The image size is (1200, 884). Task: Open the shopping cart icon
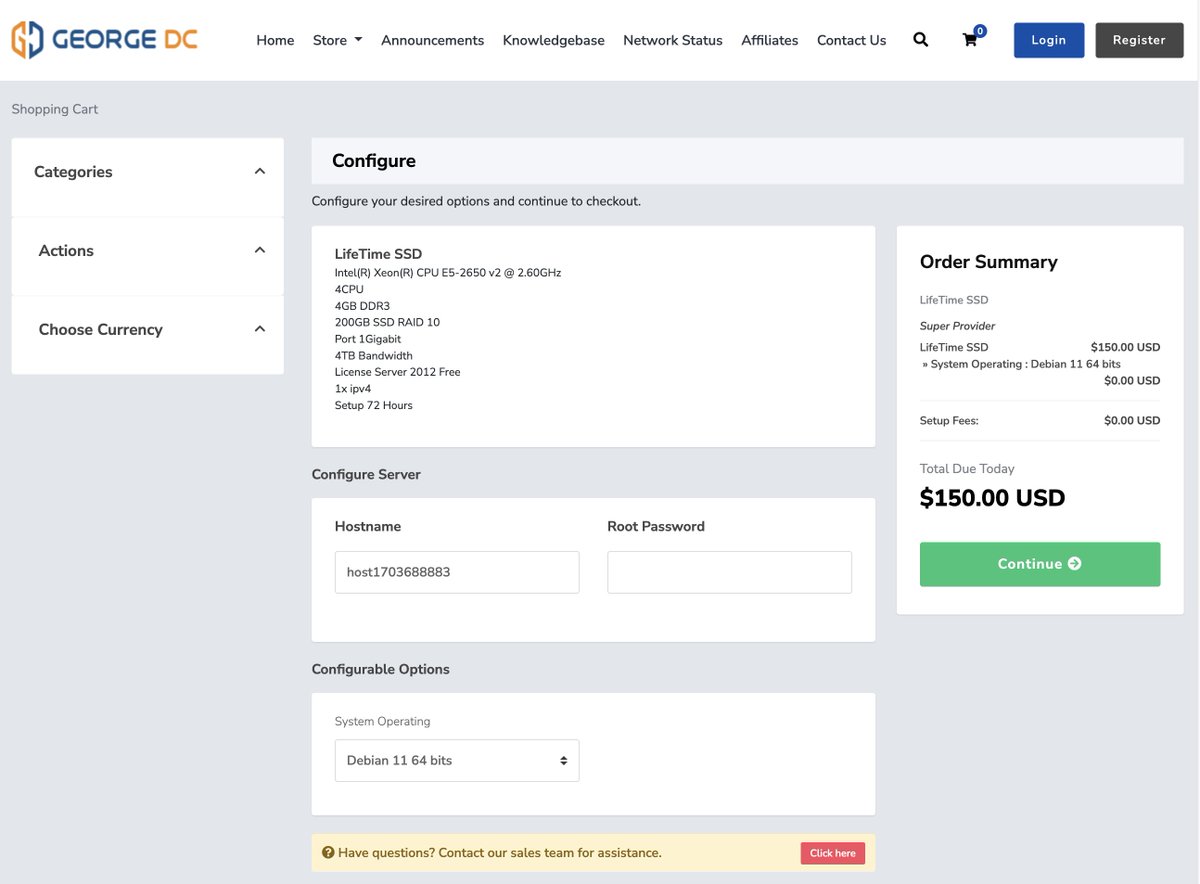click(971, 40)
